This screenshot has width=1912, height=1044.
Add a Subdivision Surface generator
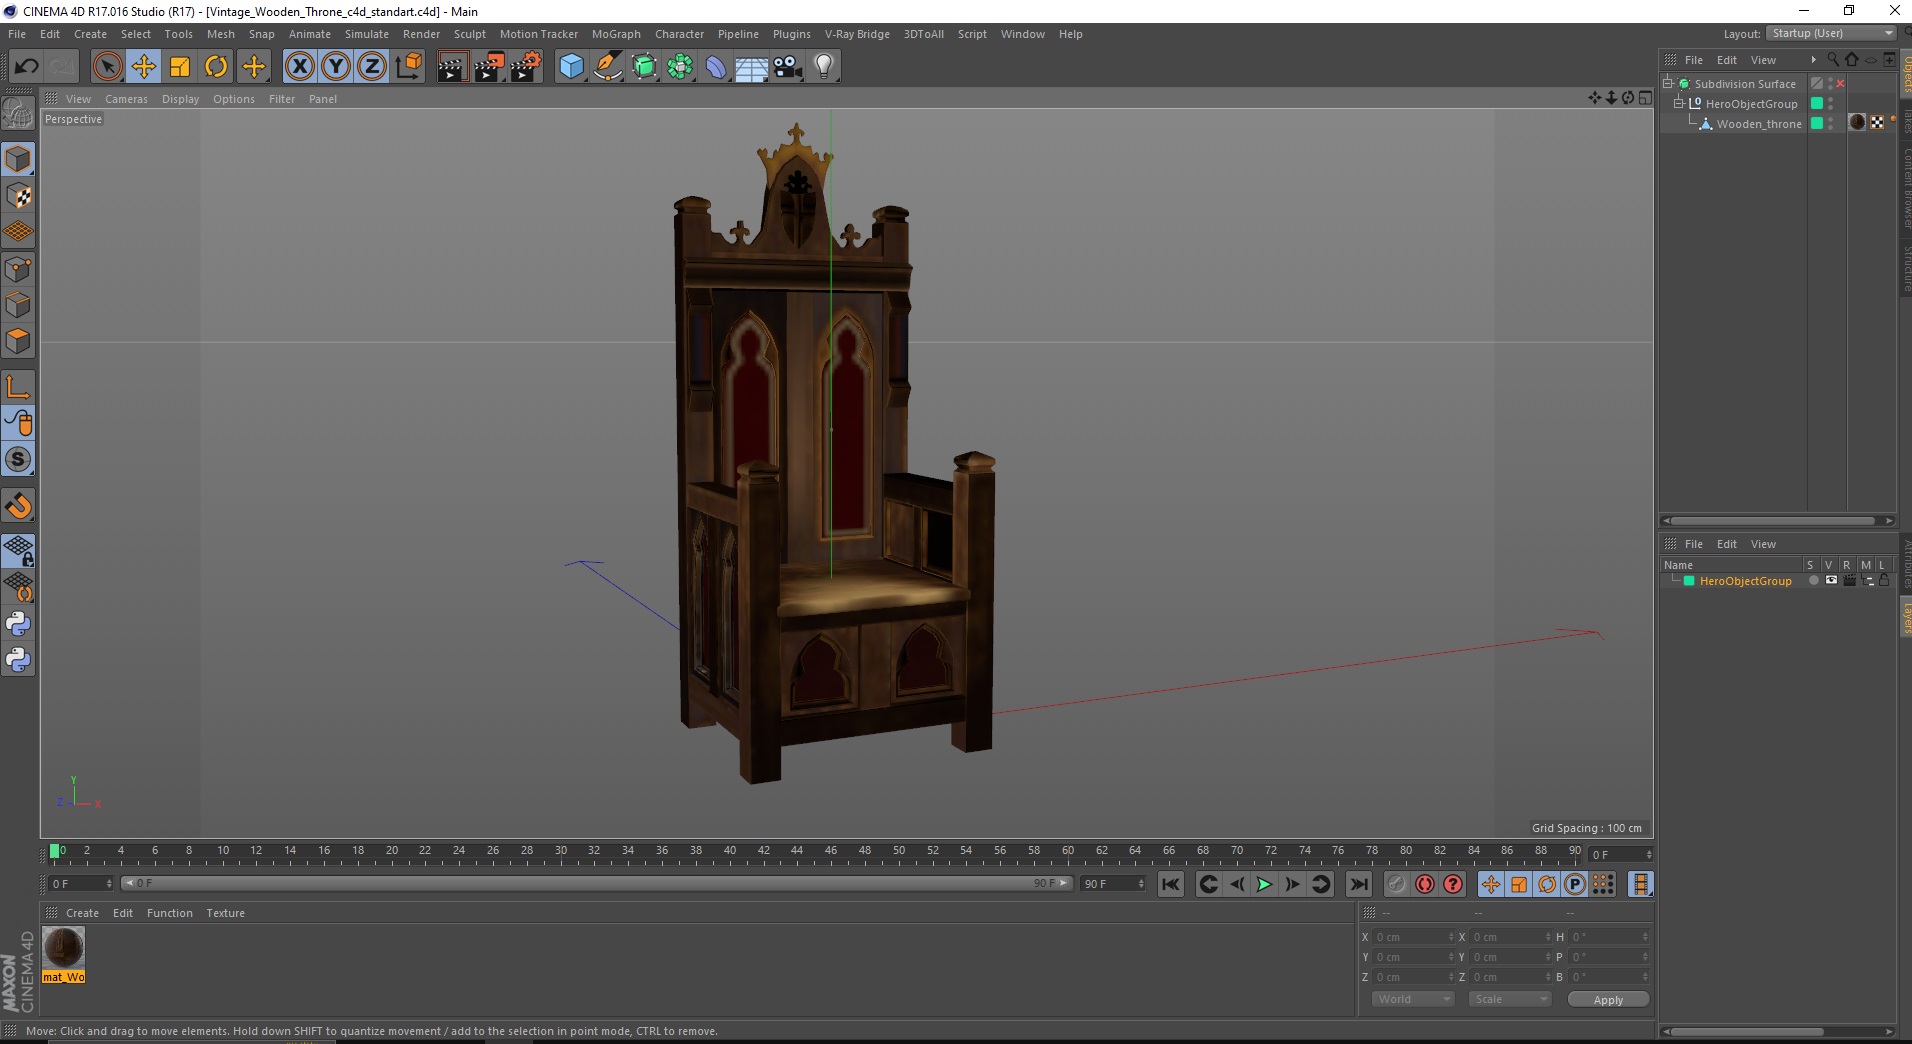click(645, 67)
